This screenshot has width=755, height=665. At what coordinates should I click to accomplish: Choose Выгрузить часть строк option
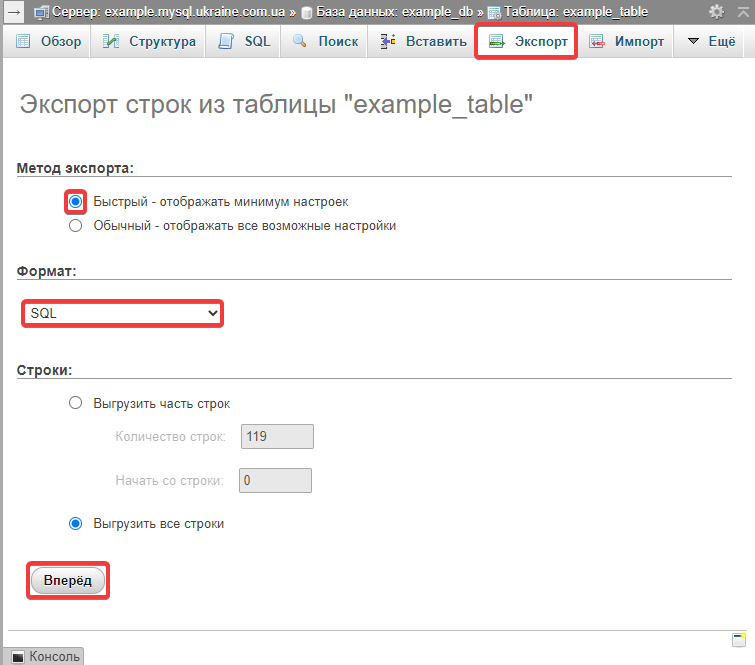coord(75,404)
